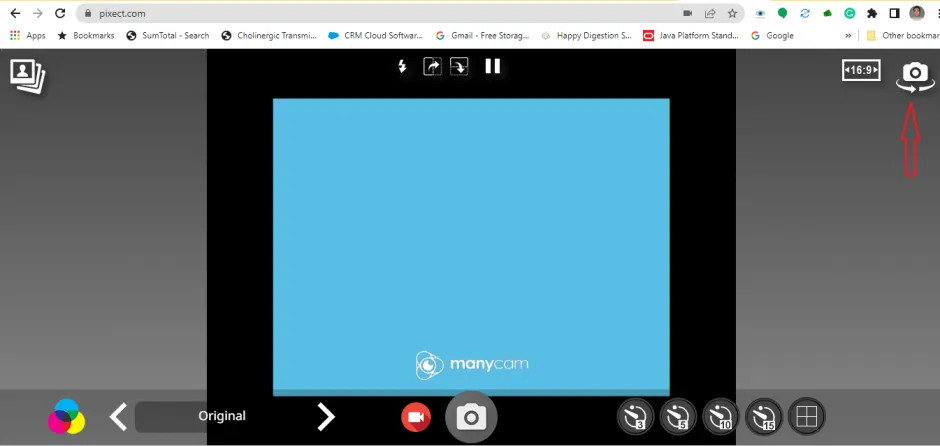The height and width of the screenshot is (446, 940).
Task: Toggle the flash icon
Action: [403, 66]
